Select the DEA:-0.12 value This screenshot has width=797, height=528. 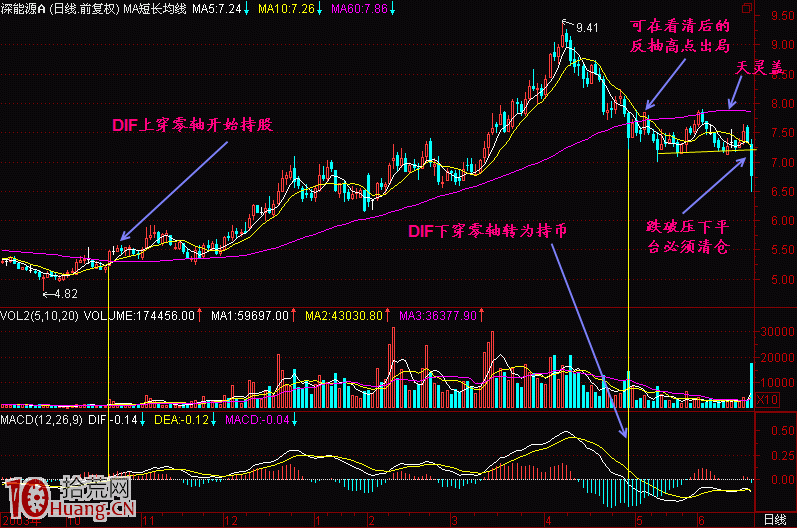tap(182, 420)
